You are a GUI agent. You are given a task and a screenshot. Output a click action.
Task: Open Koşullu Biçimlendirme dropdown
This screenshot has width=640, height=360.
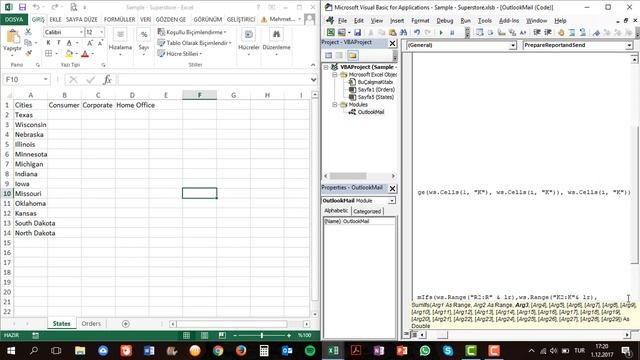(x=192, y=32)
